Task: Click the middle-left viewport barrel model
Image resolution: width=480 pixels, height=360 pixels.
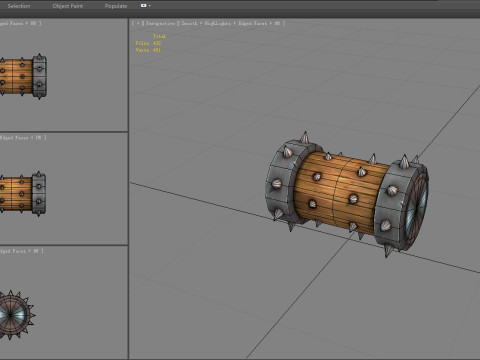Action: point(22,194)
